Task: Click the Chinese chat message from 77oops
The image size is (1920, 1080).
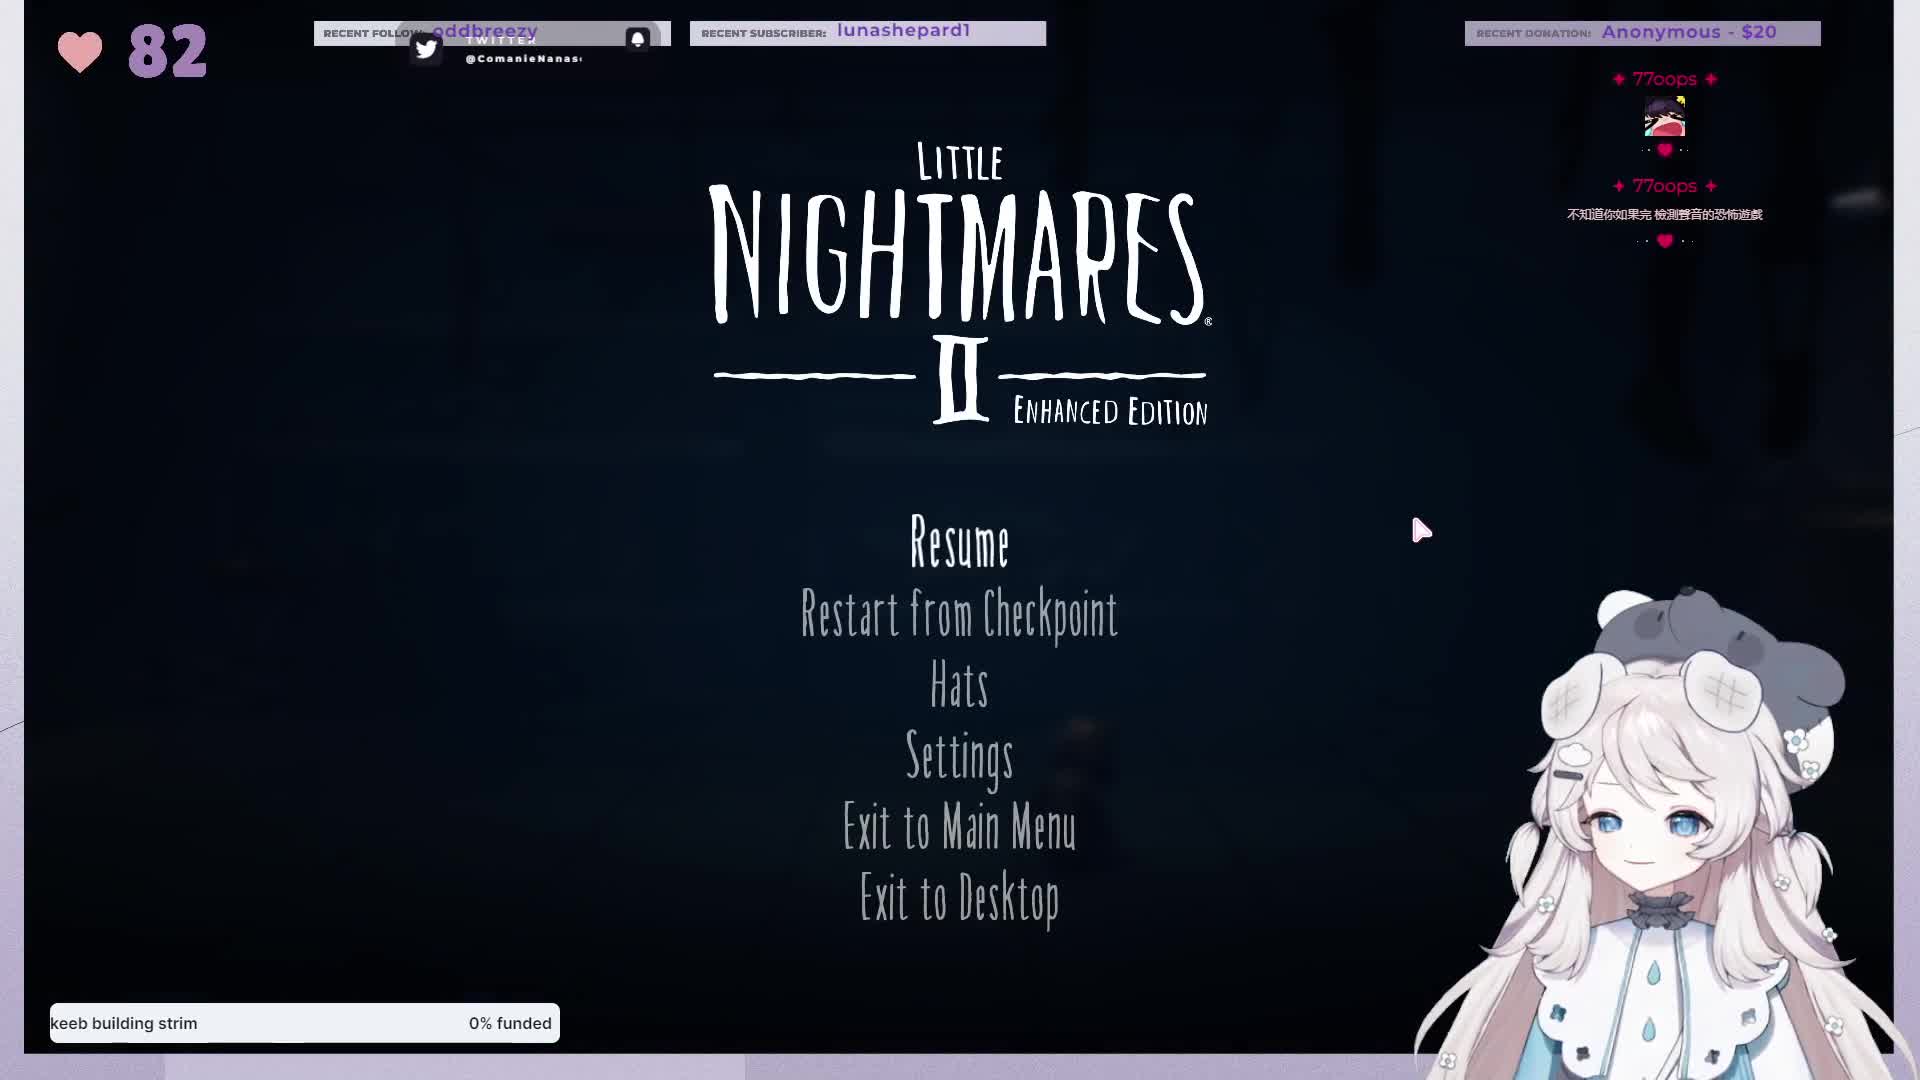Action: pyautogui.click(x=1664, y=214)
